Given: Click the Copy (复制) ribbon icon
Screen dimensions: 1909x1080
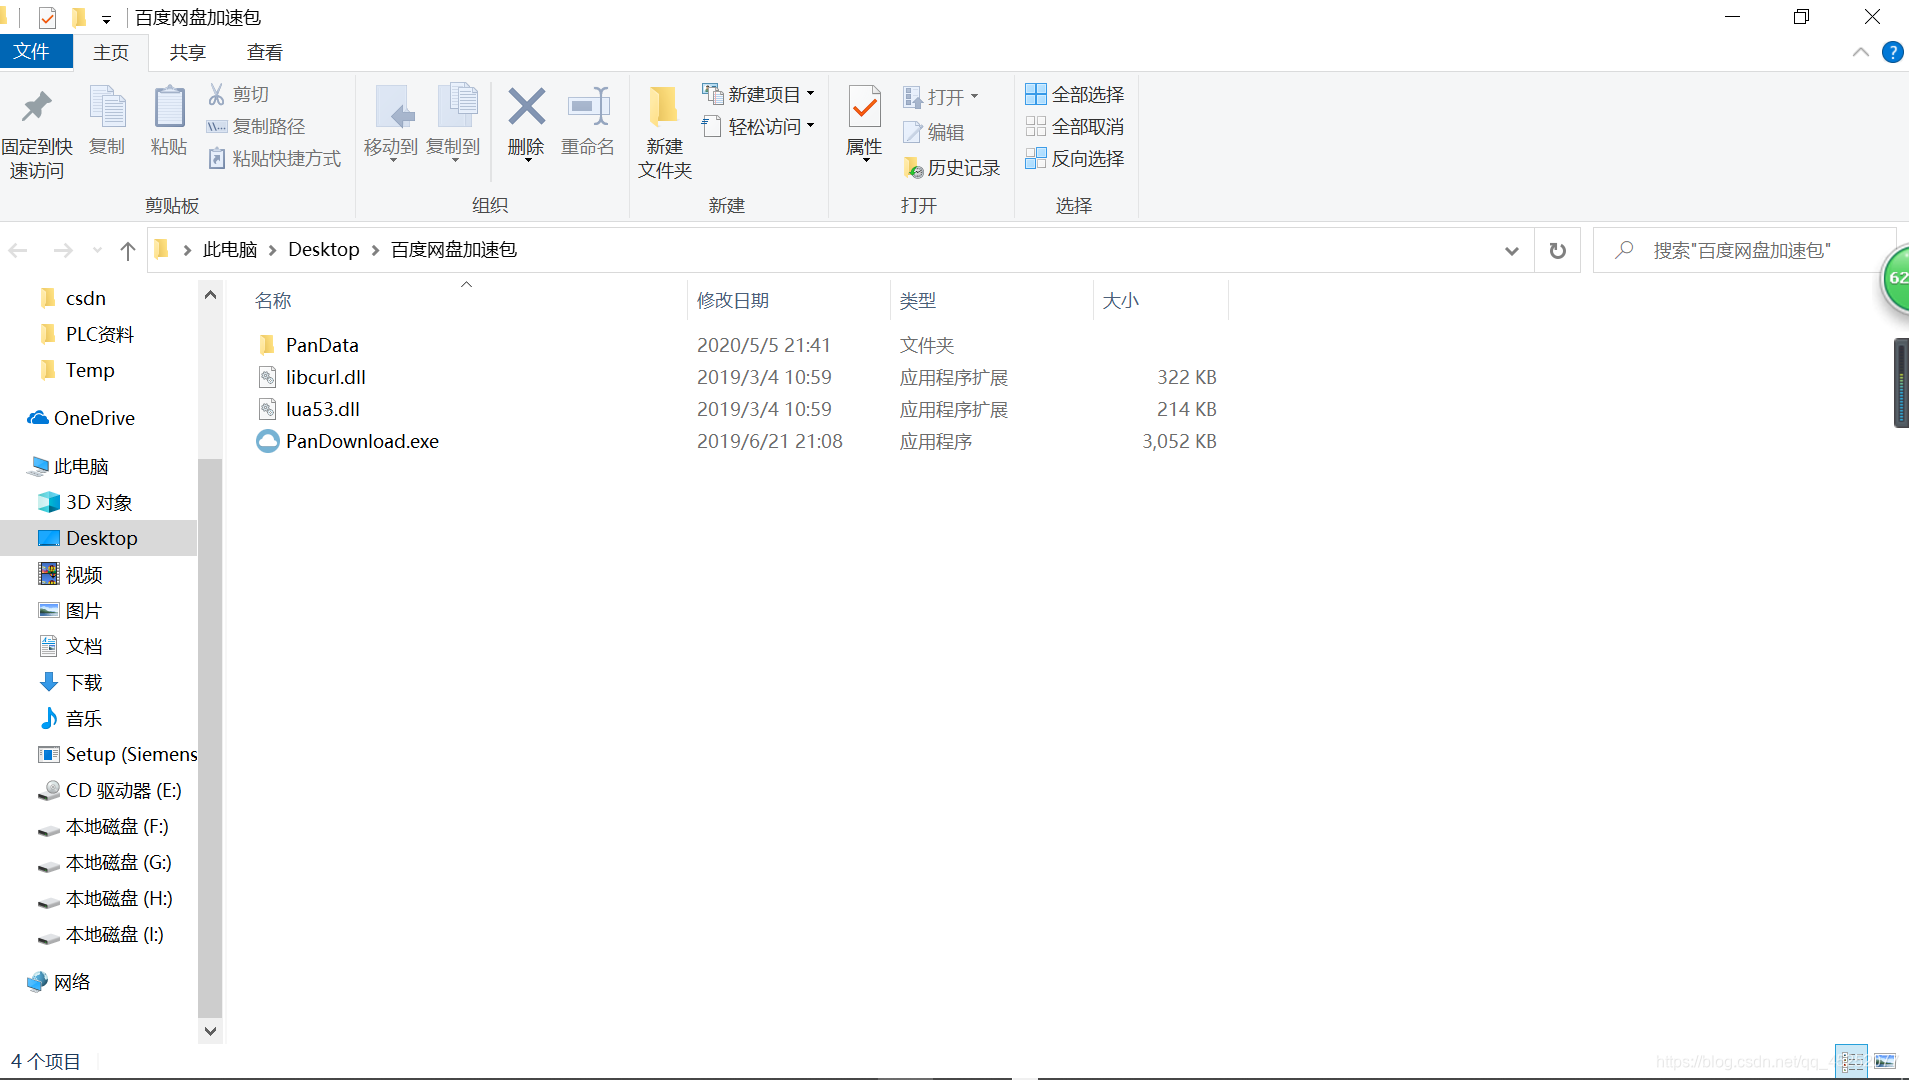Looking at the screenshot, I should click(107, 107).
